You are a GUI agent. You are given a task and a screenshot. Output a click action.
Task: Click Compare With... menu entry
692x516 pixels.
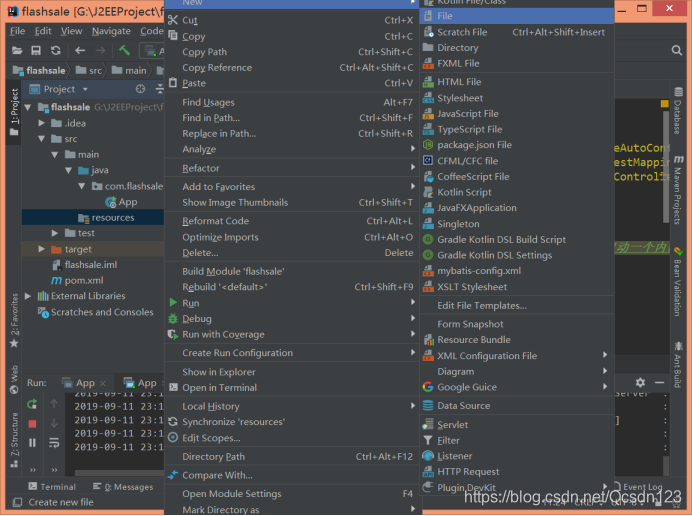pyautogui.click(x=292, y=476)
